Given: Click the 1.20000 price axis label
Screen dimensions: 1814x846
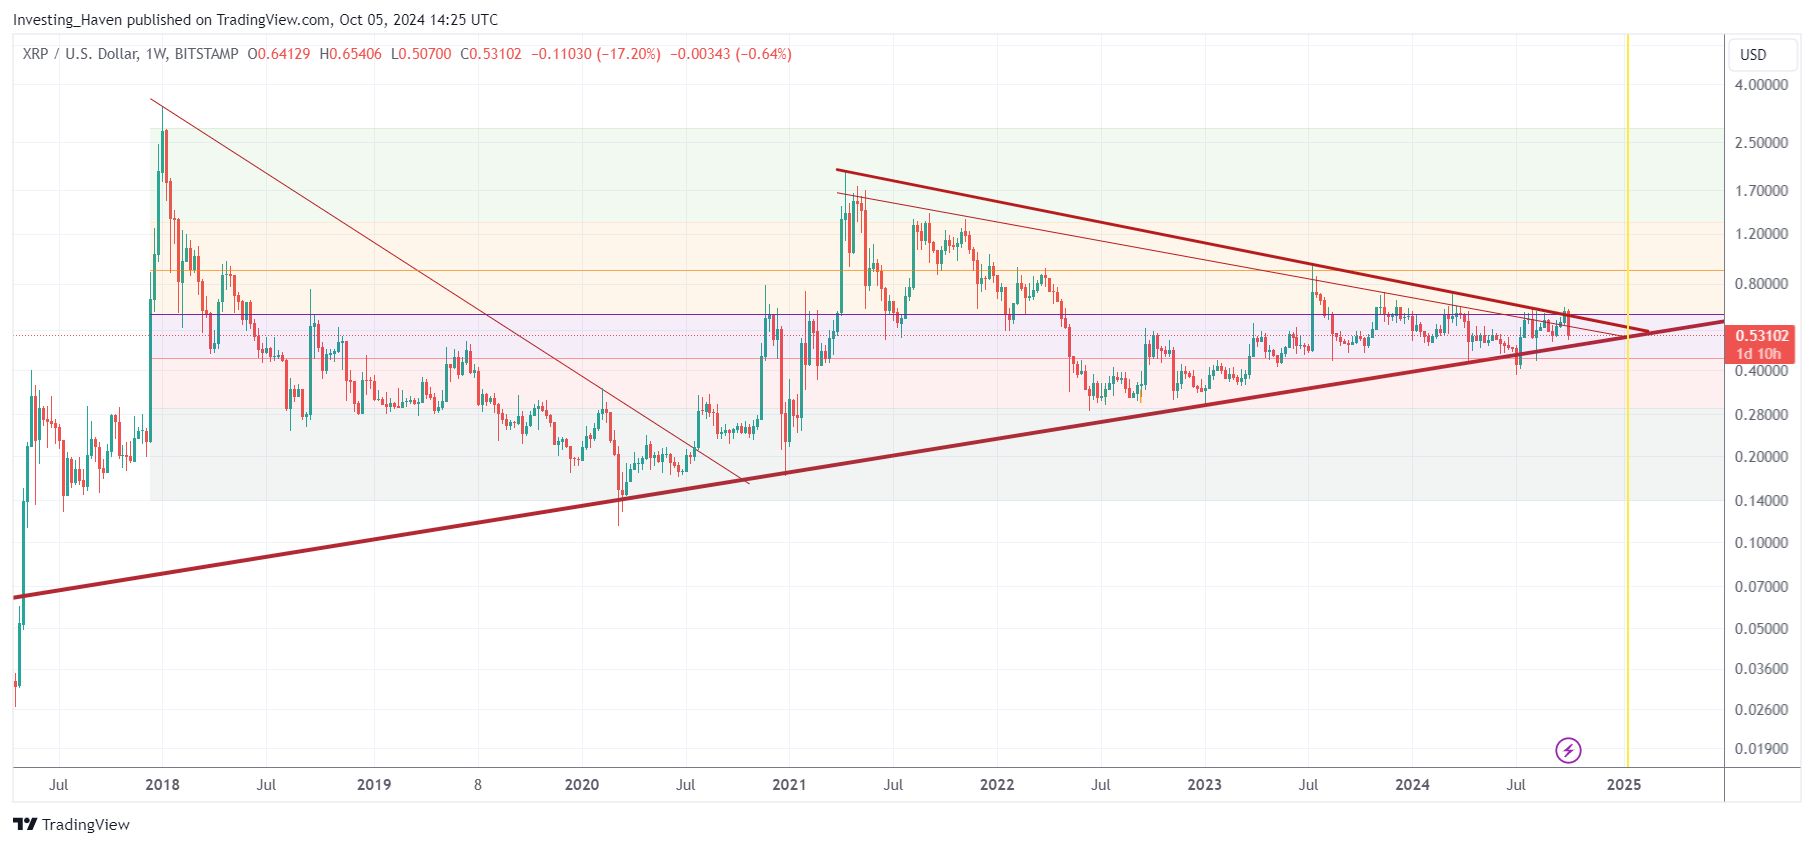Looking at the screenshot, I should pyautogui.click(x=1761, y=234).
